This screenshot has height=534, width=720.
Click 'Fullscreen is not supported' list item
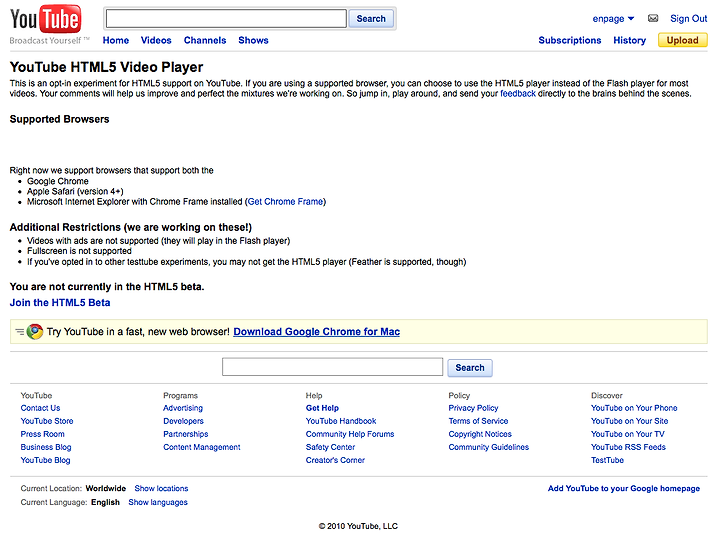(79, 251)
